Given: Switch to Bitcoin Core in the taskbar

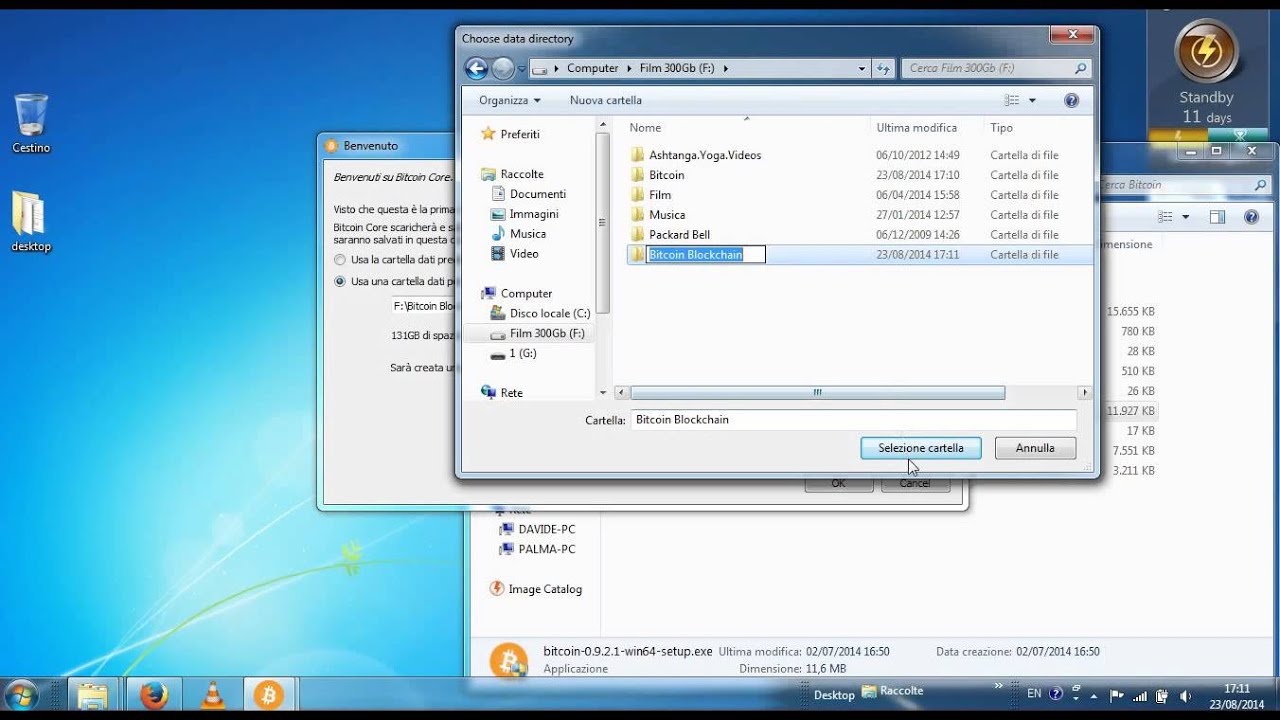Looking at the screenshot, I should coord(268,695).
